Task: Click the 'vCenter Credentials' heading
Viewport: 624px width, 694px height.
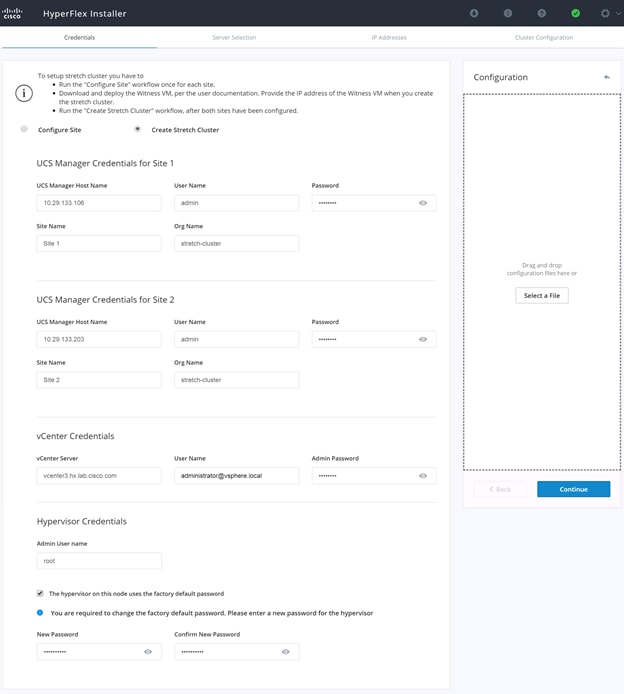Action: tap(75, 436)
